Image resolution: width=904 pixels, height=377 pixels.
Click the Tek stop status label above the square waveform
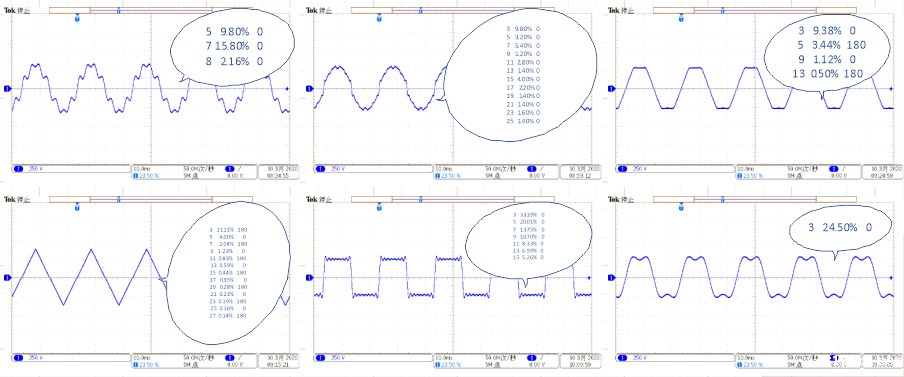pyautogui.click(x=318, y=199)
